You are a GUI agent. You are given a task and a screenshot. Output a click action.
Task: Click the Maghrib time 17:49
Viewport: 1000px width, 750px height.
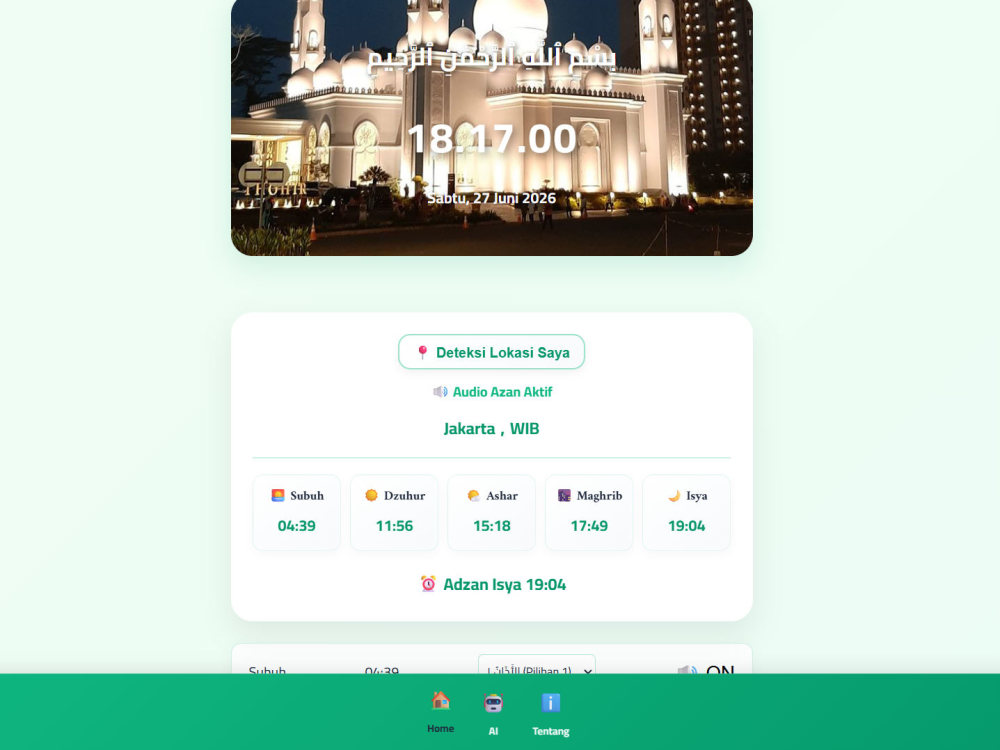(x=589, y=526)
